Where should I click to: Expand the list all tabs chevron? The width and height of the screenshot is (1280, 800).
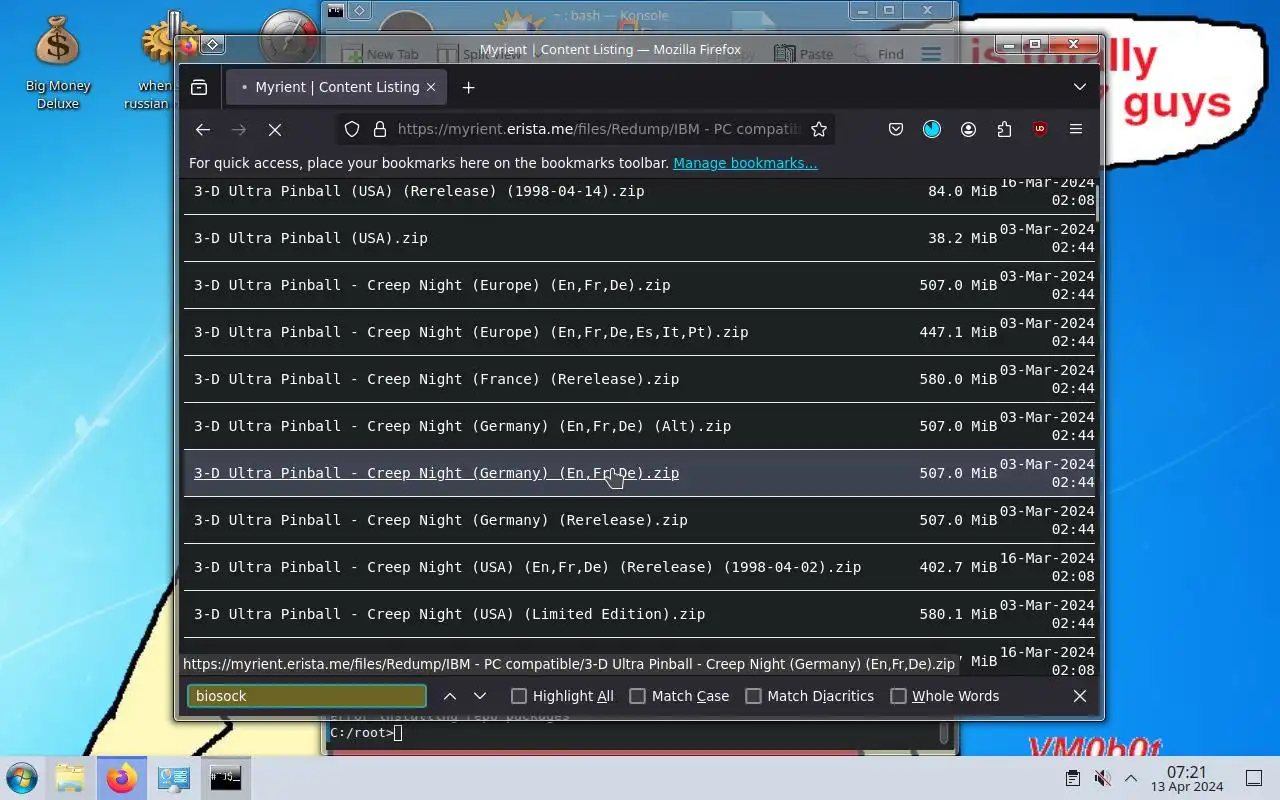[x=1080, y=87]
